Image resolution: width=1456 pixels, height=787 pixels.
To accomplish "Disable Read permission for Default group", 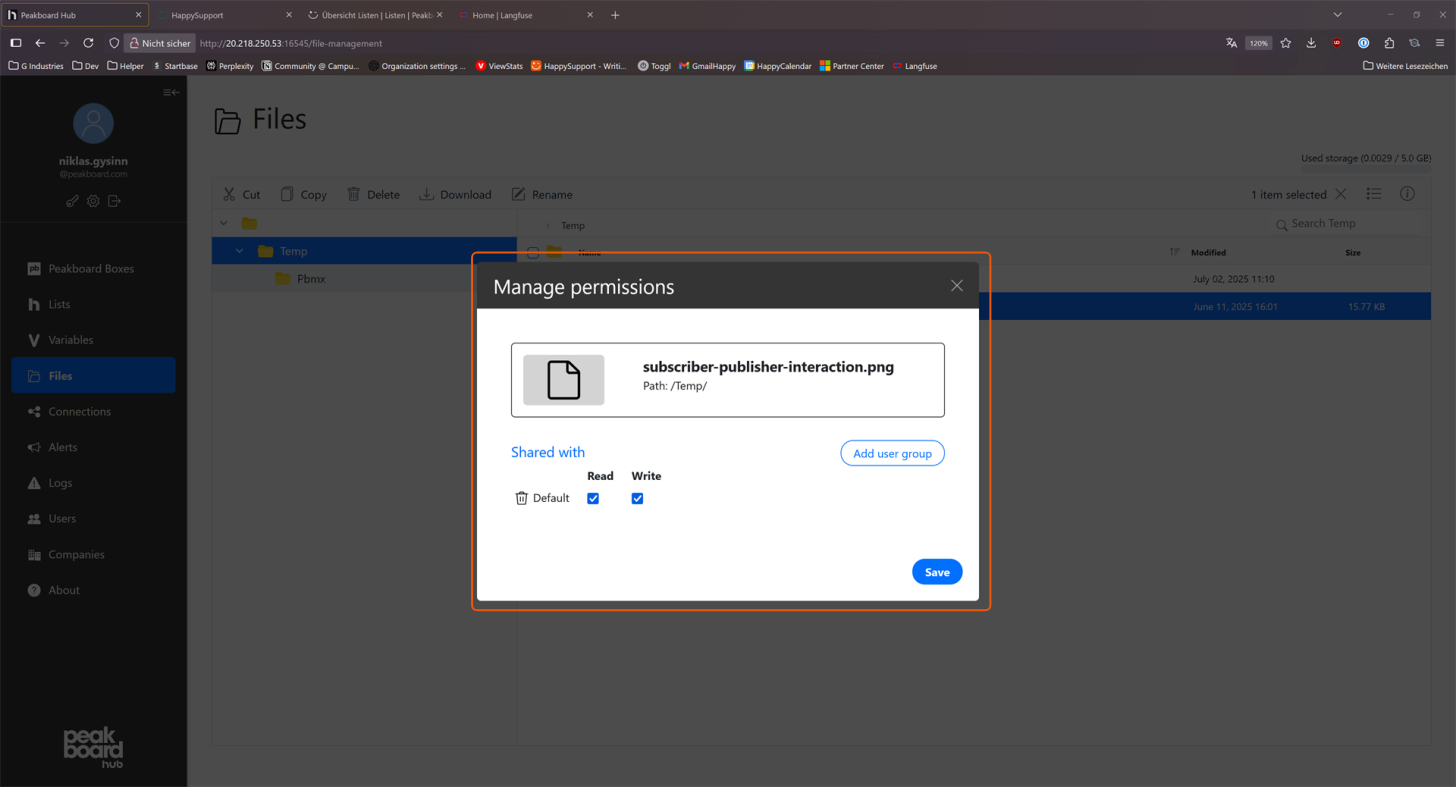I will (593, 498).
